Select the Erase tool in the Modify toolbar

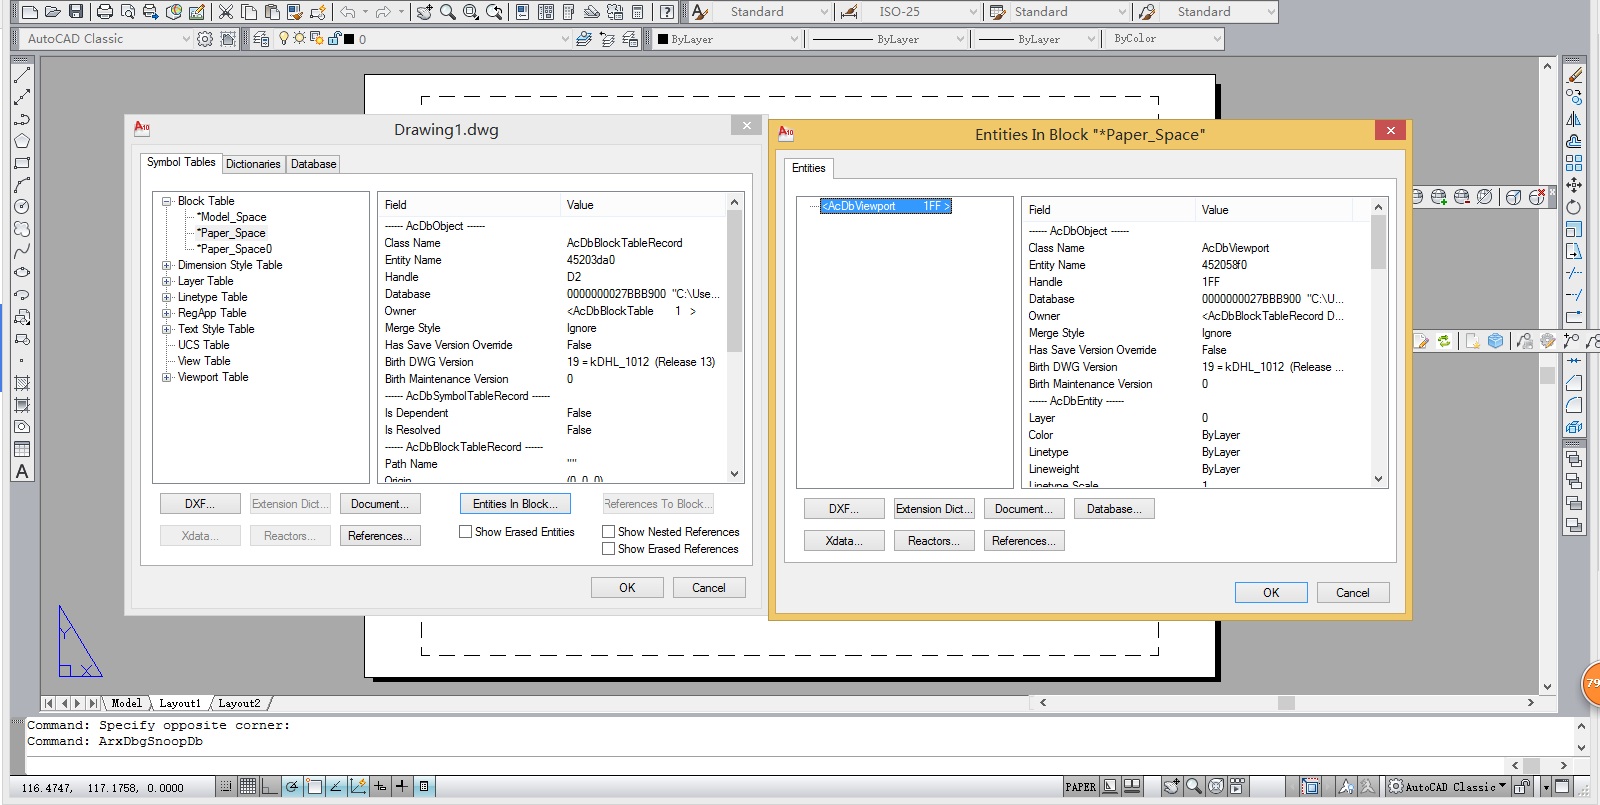click(x=1574, y=75)
